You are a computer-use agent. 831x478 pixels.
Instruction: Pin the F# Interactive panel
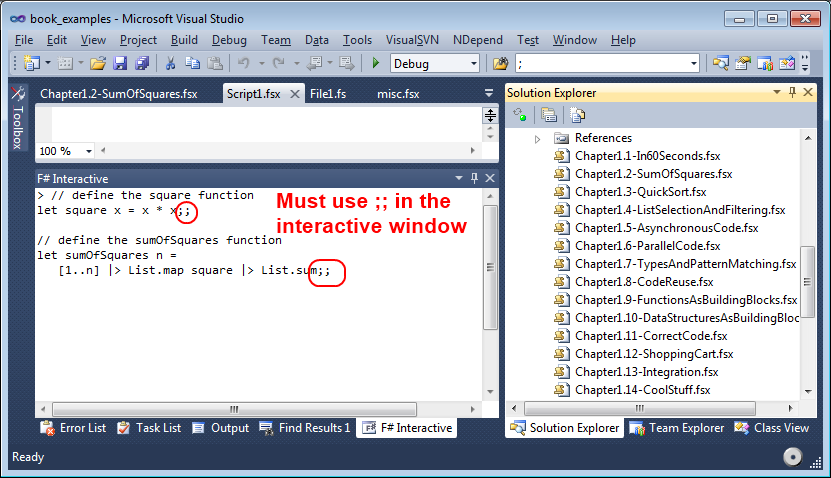(x=474, y=178)
